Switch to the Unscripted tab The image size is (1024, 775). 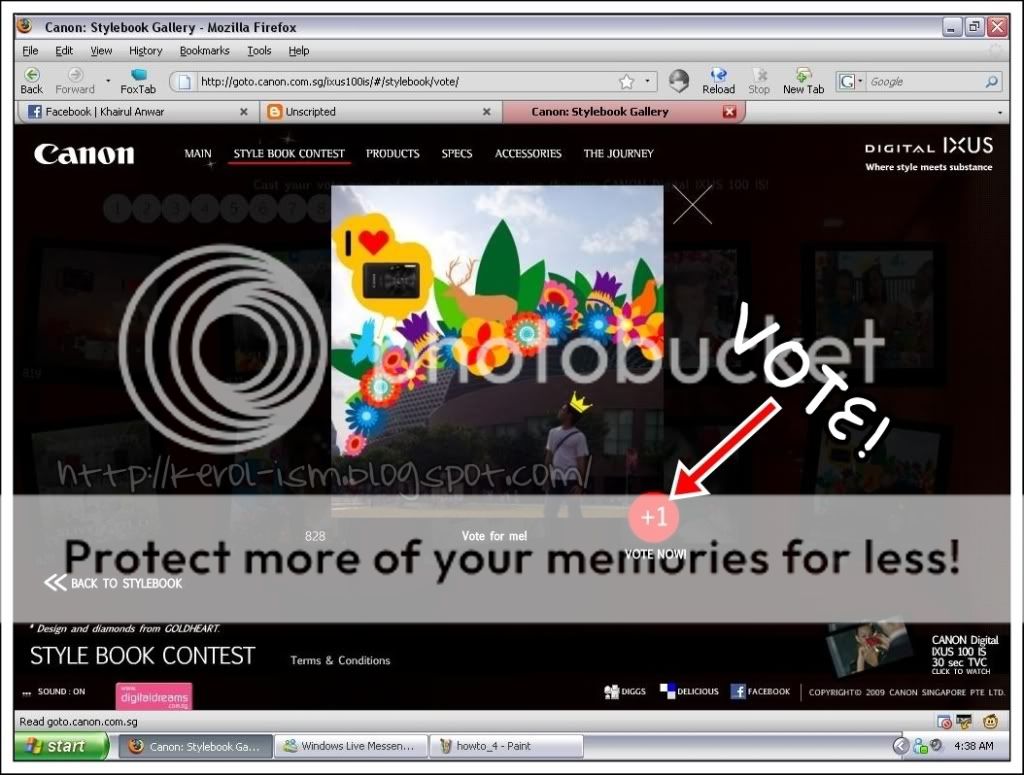pos(381,112)
